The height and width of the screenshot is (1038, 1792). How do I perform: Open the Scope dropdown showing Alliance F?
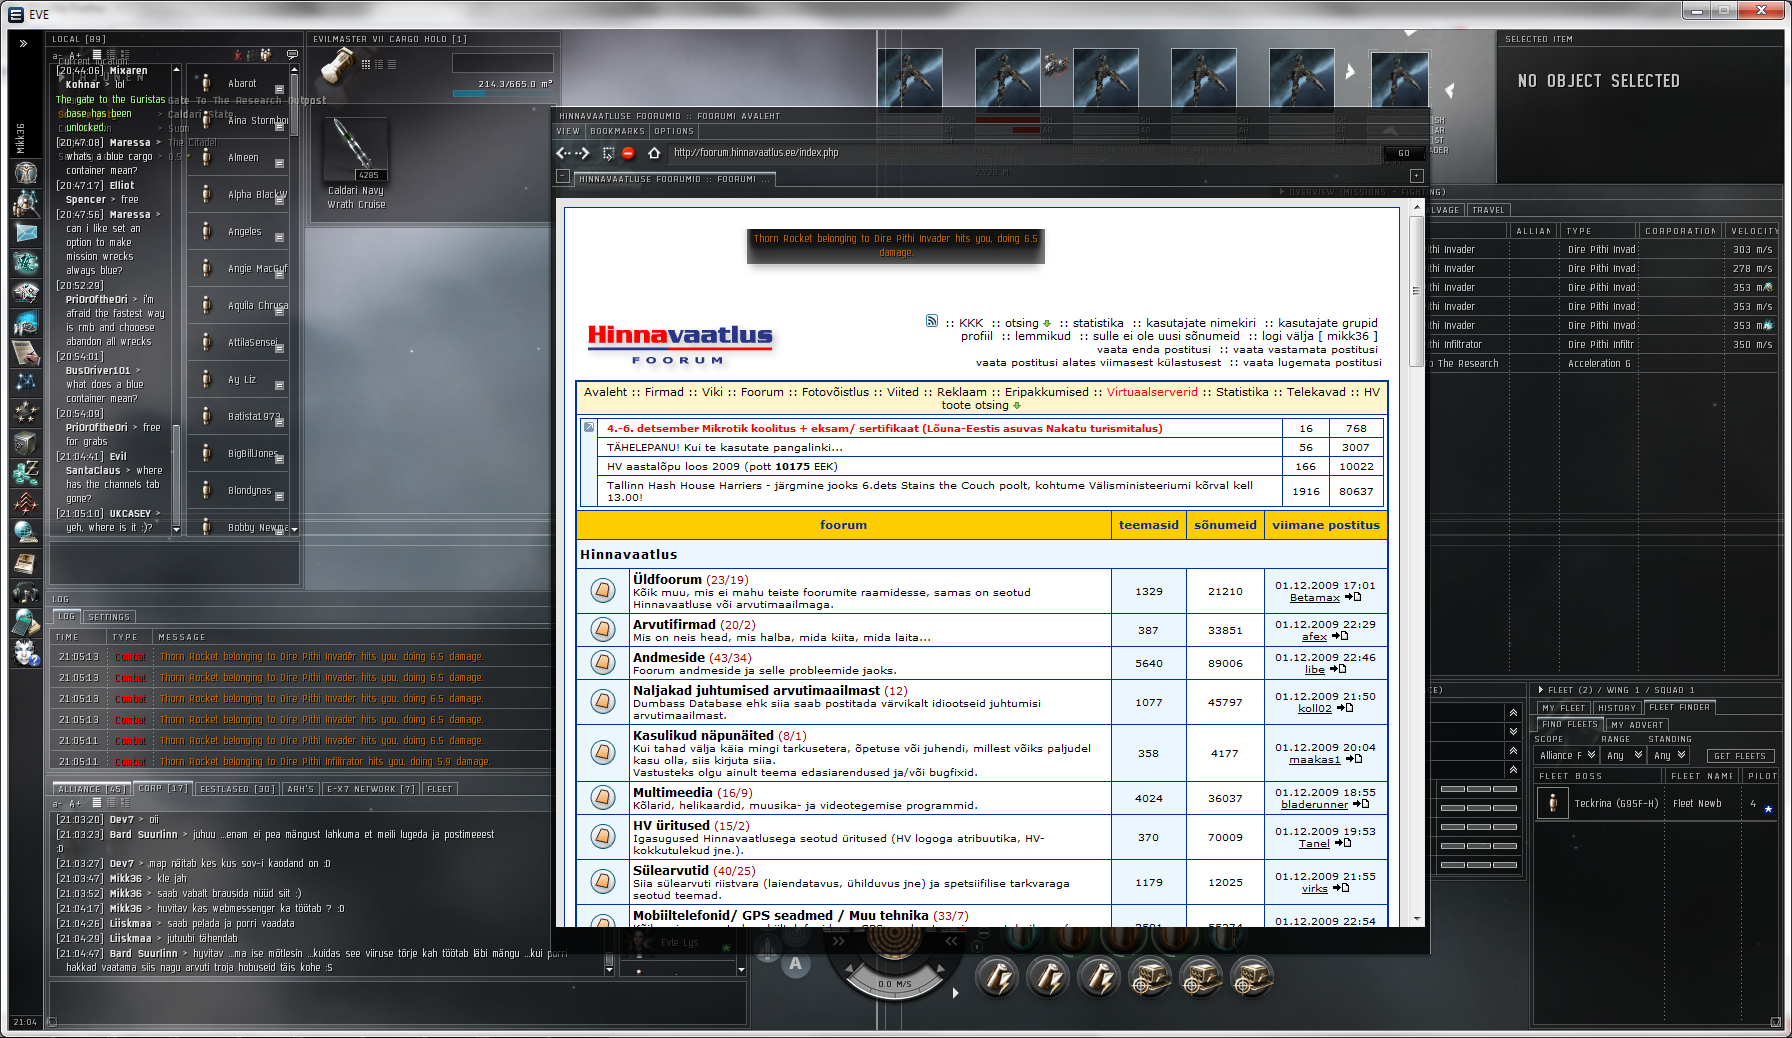(1566, 756)
